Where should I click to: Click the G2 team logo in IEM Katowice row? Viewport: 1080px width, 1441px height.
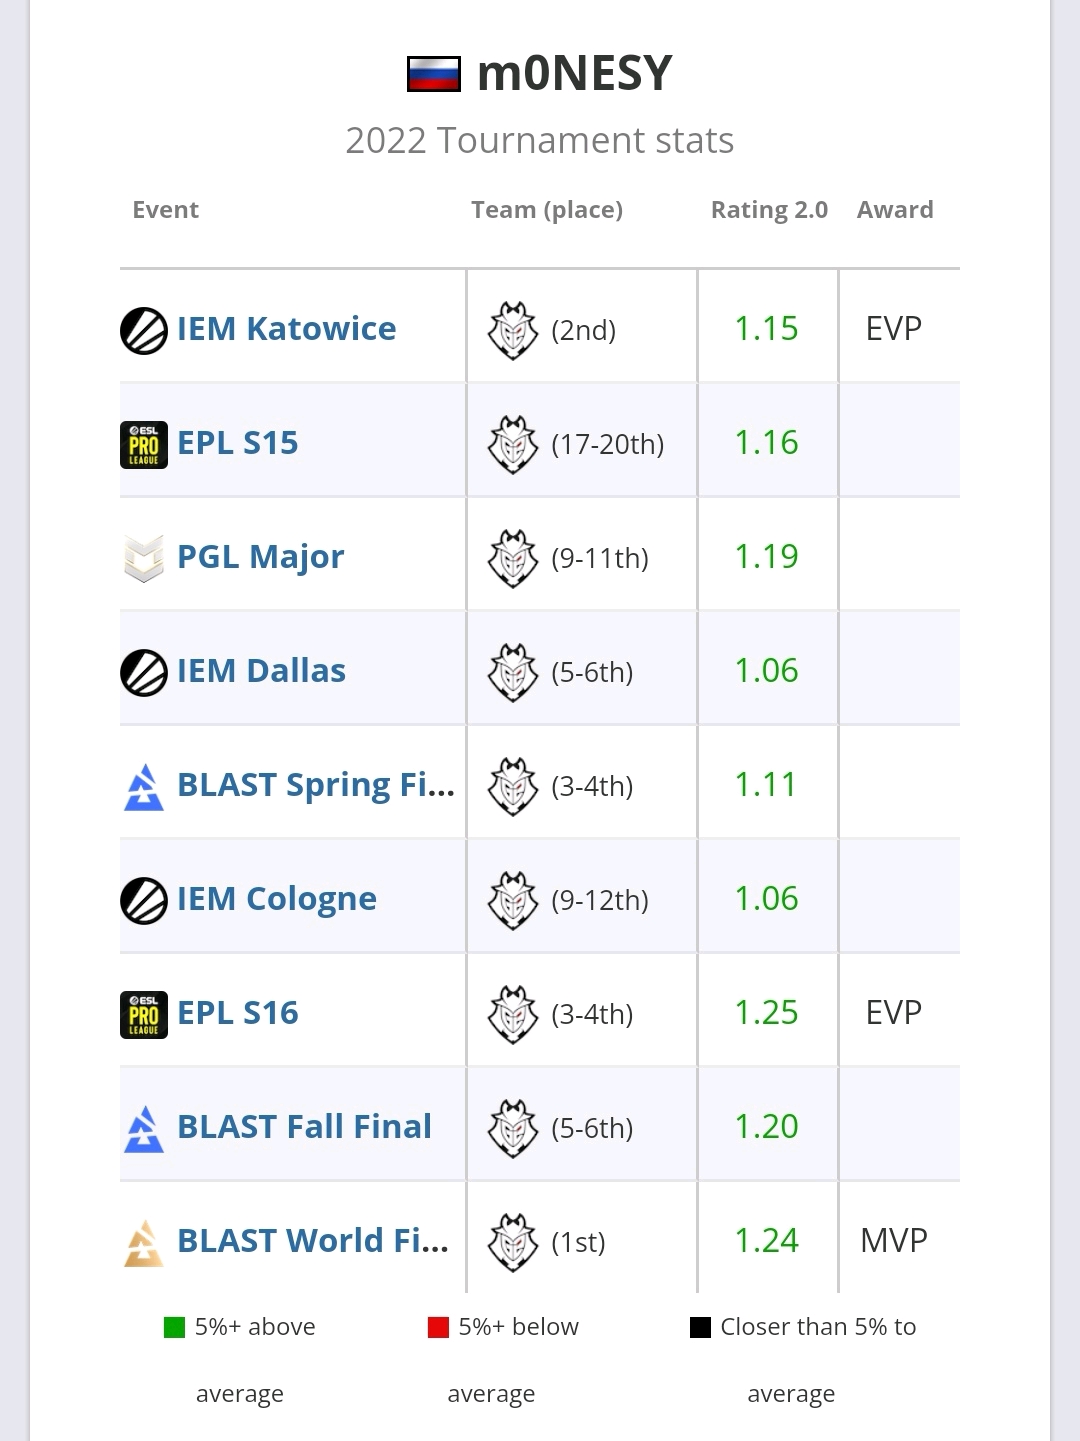[513, 330]
